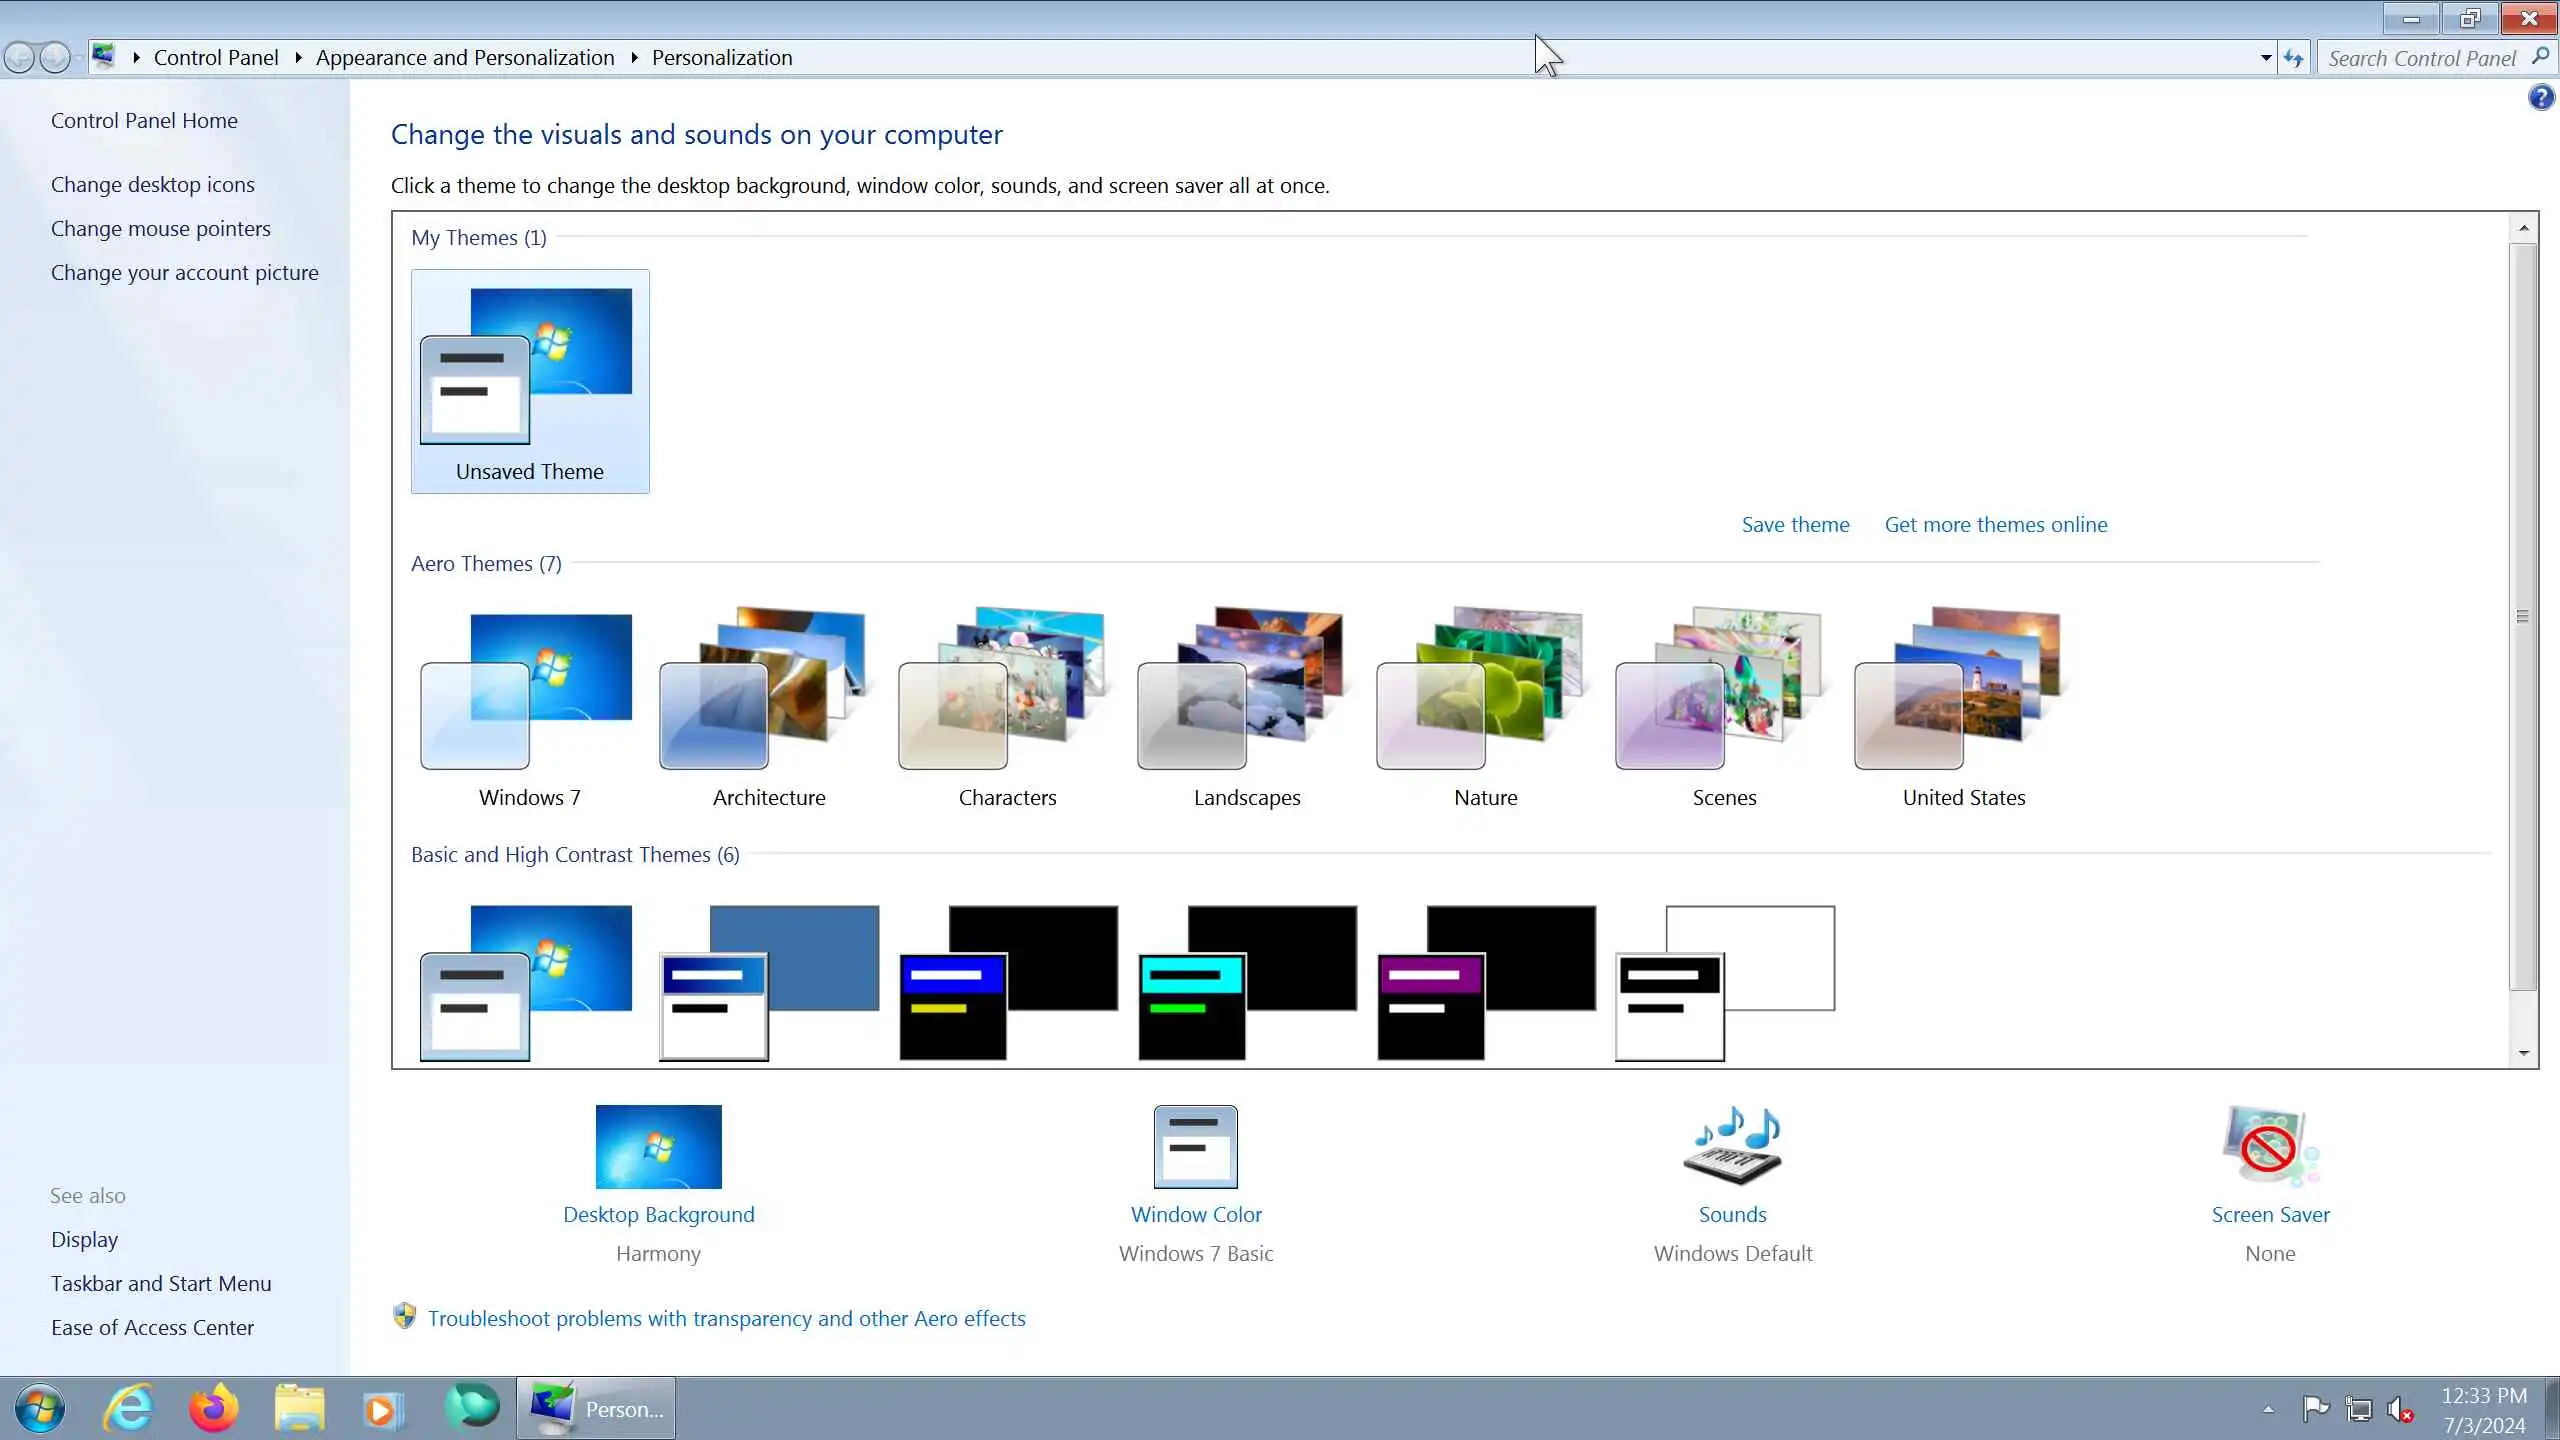Go to Appearance and Personalization breadcrumb
Image resolution: width=2560 pixels, height=1440 pixels.
[465, 58]
